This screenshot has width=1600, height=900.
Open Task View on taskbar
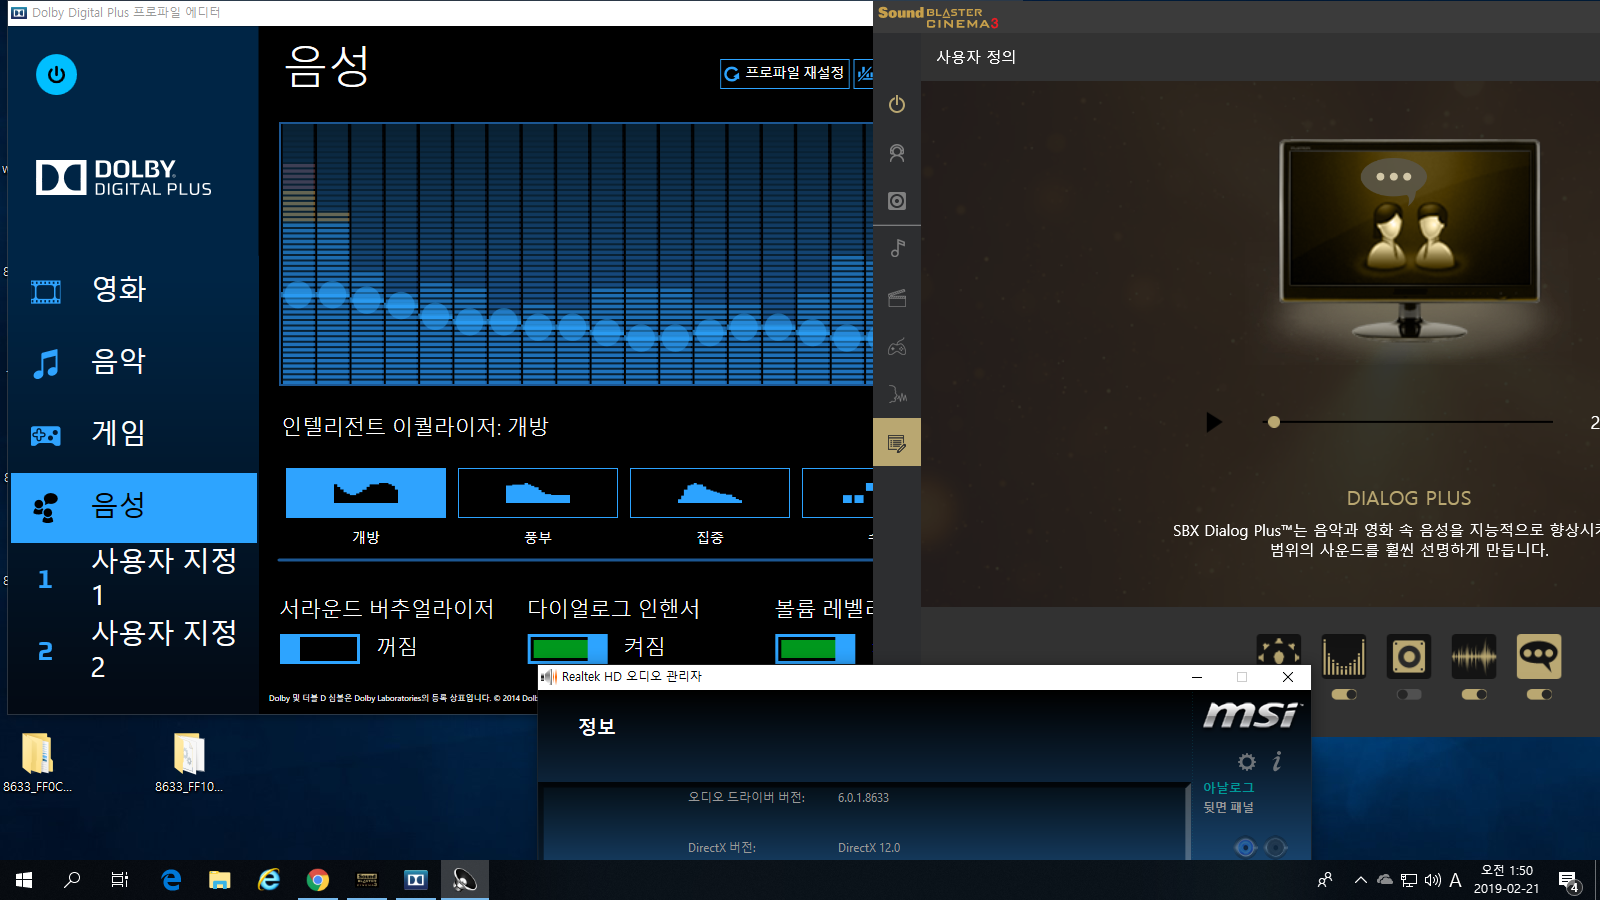[120, 880]
